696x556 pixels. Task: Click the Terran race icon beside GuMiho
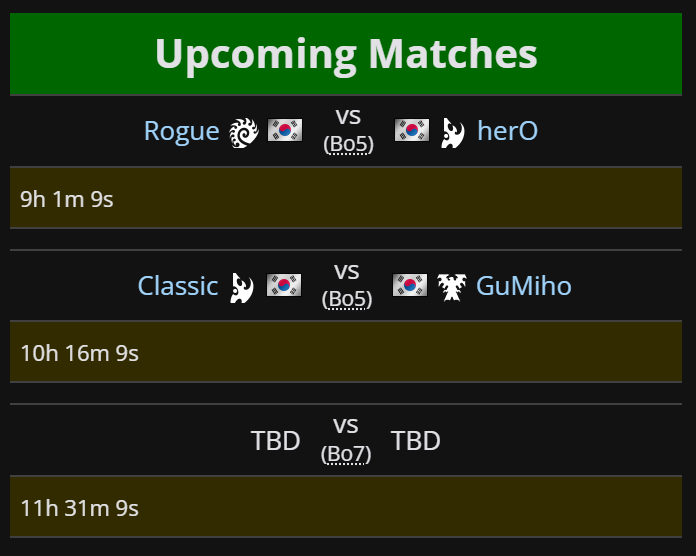pyautogui.click(x=452, y=287)
